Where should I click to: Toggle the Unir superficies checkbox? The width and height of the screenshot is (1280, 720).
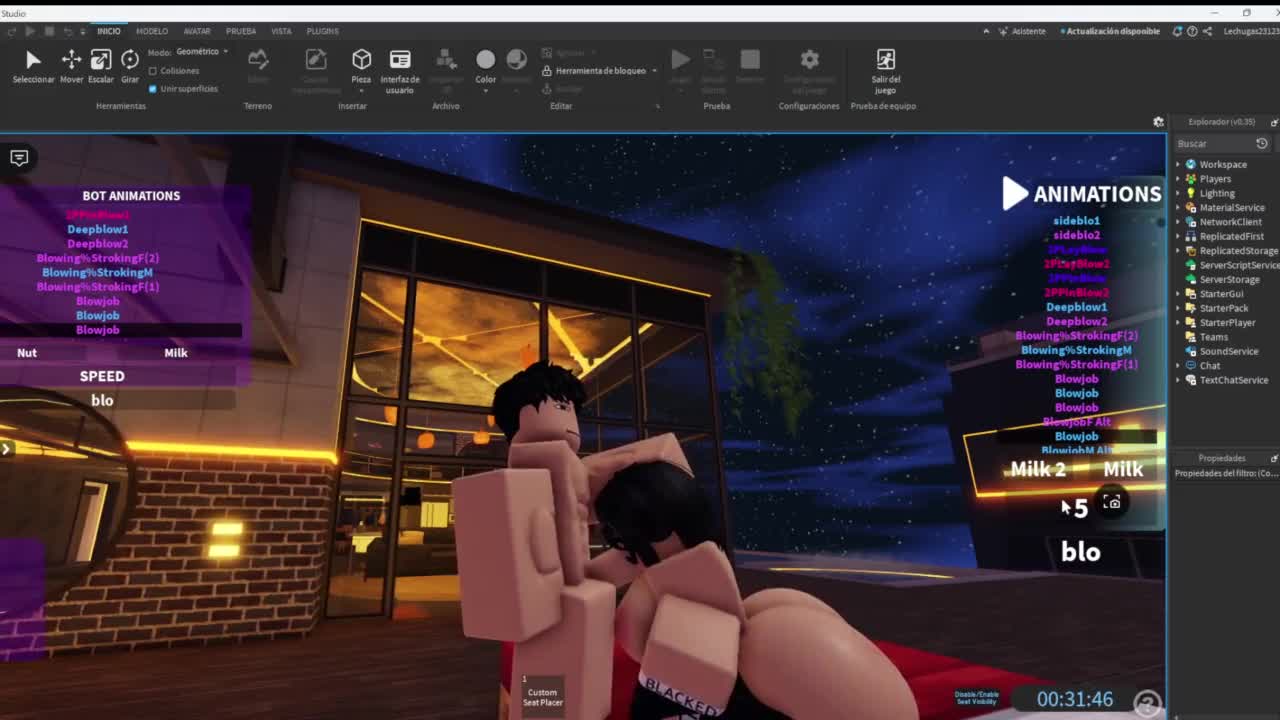click(153, 89)
